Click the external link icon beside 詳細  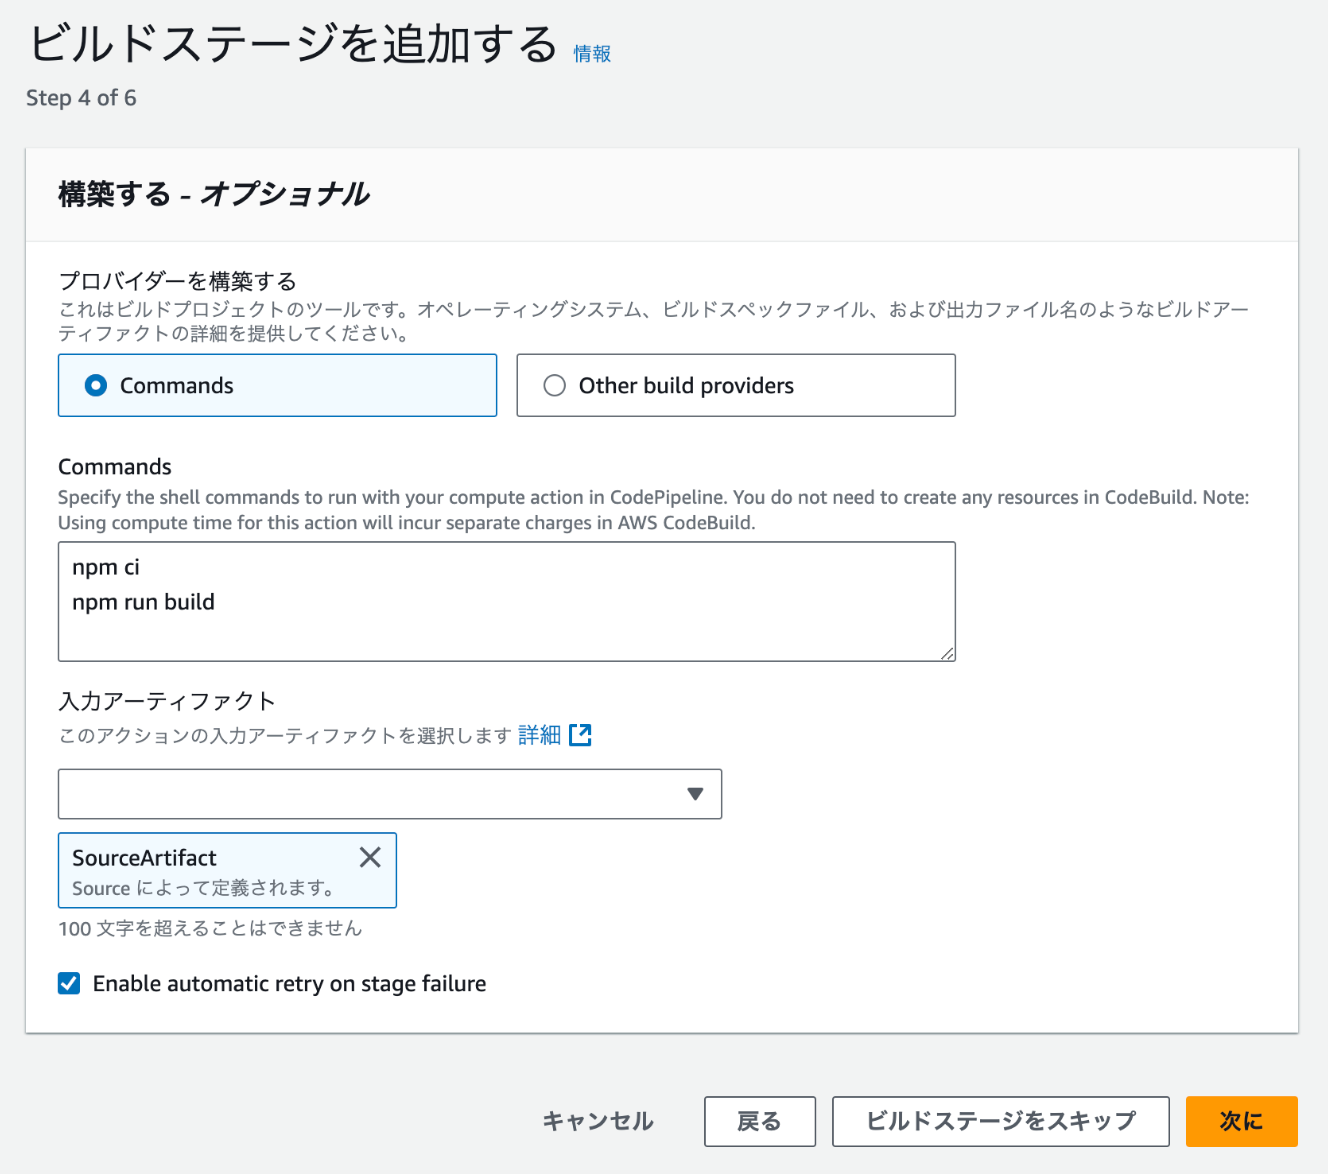[x=580, y=736]
